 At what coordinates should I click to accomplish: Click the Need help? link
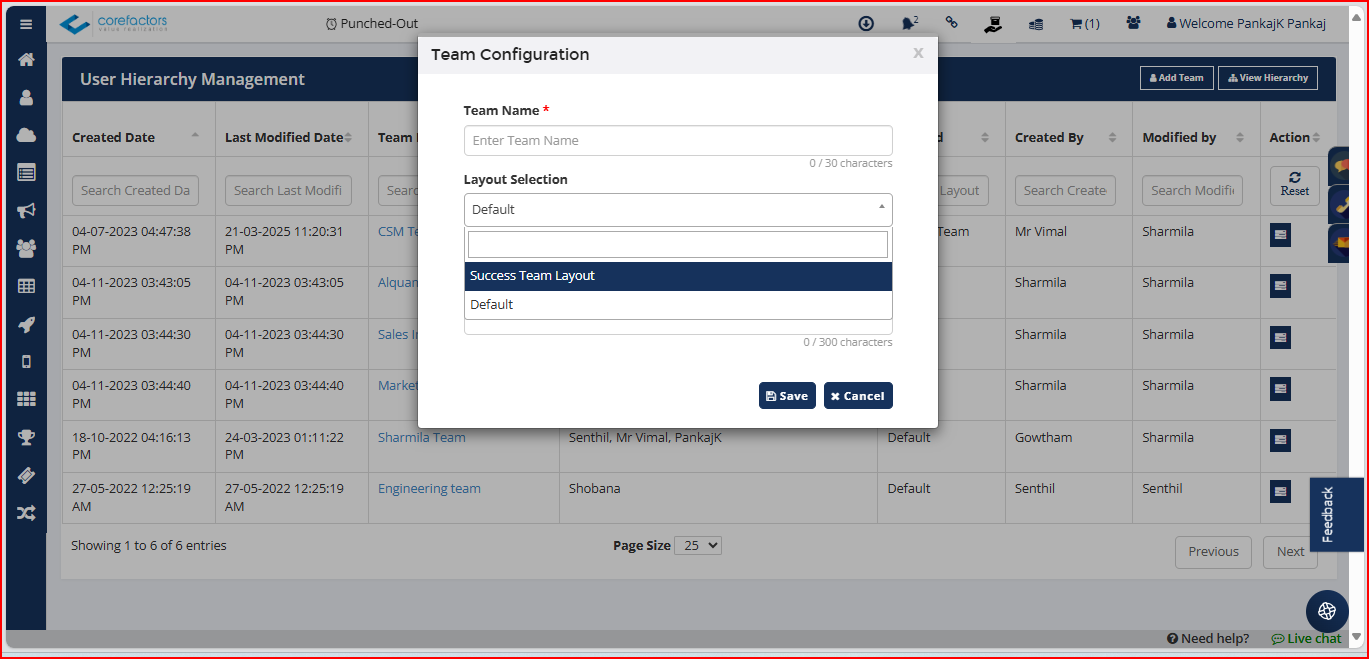coord(1208,638)
